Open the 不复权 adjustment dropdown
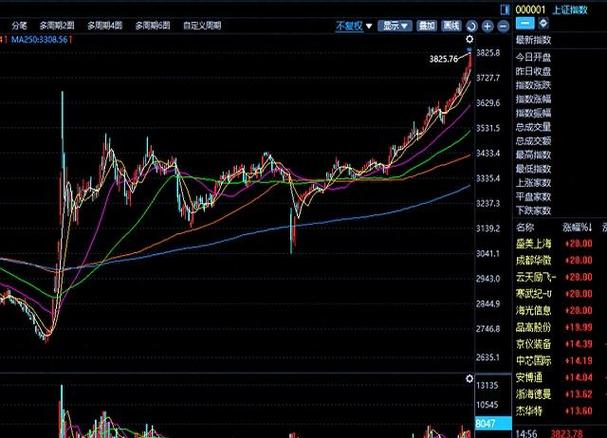This screenshot has height=438, width=607. tap(352, 24)
